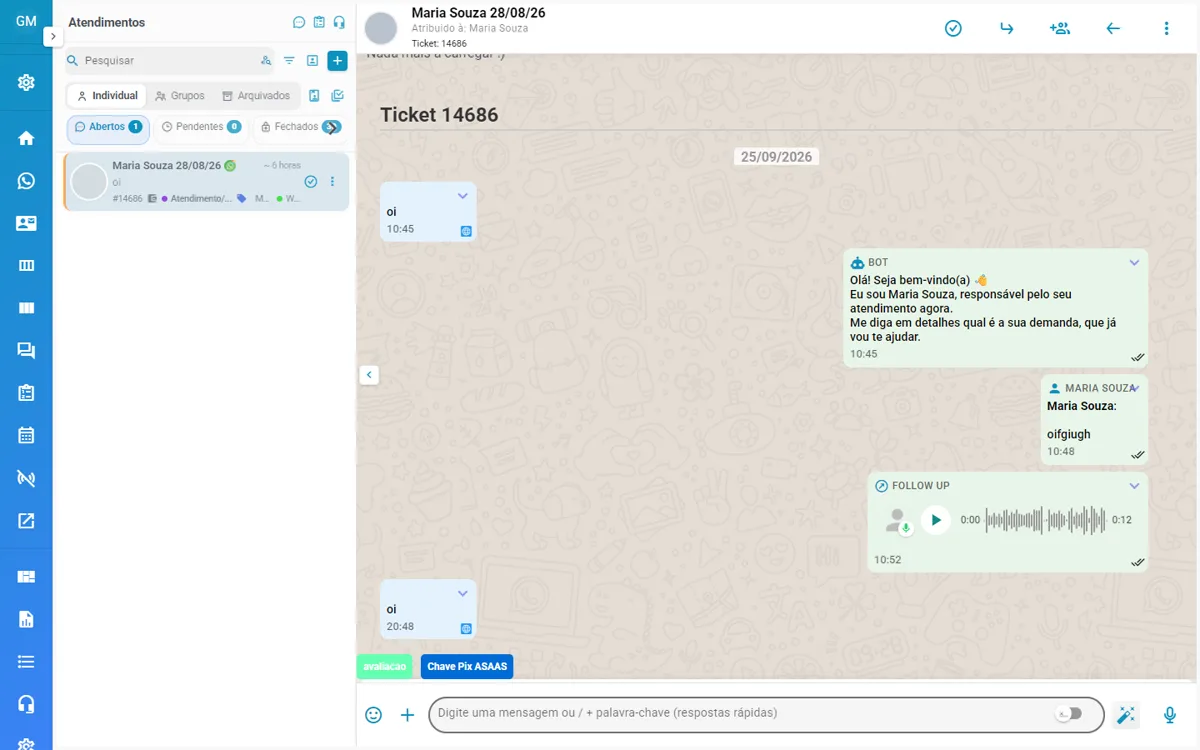Image resolution: width=1200 pixels, height=750 pixels.
Task: Expand the sidebar with top chevron
Action: coord(53,36)
